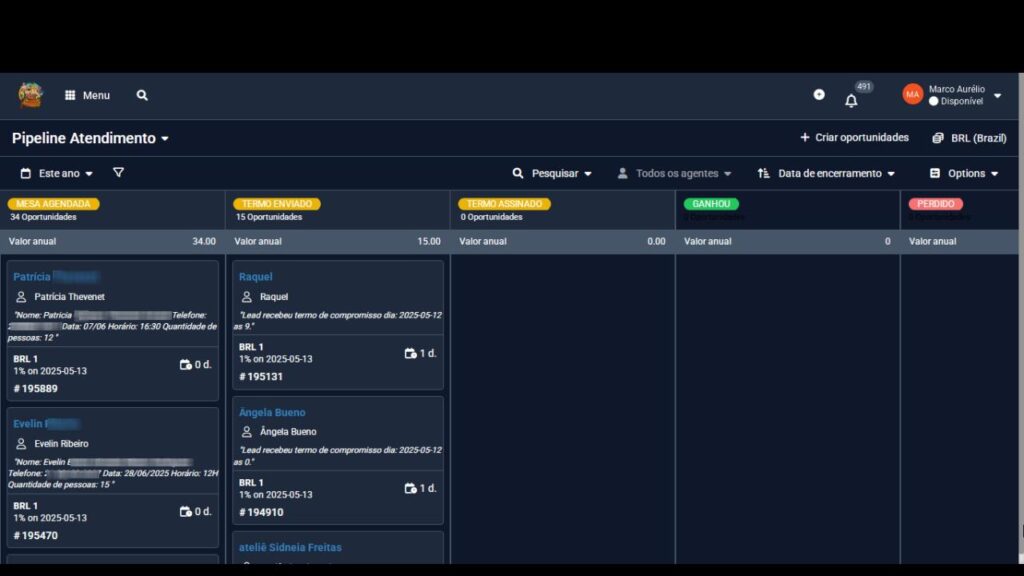Click the app logo in the header

[x=30, y=95]
